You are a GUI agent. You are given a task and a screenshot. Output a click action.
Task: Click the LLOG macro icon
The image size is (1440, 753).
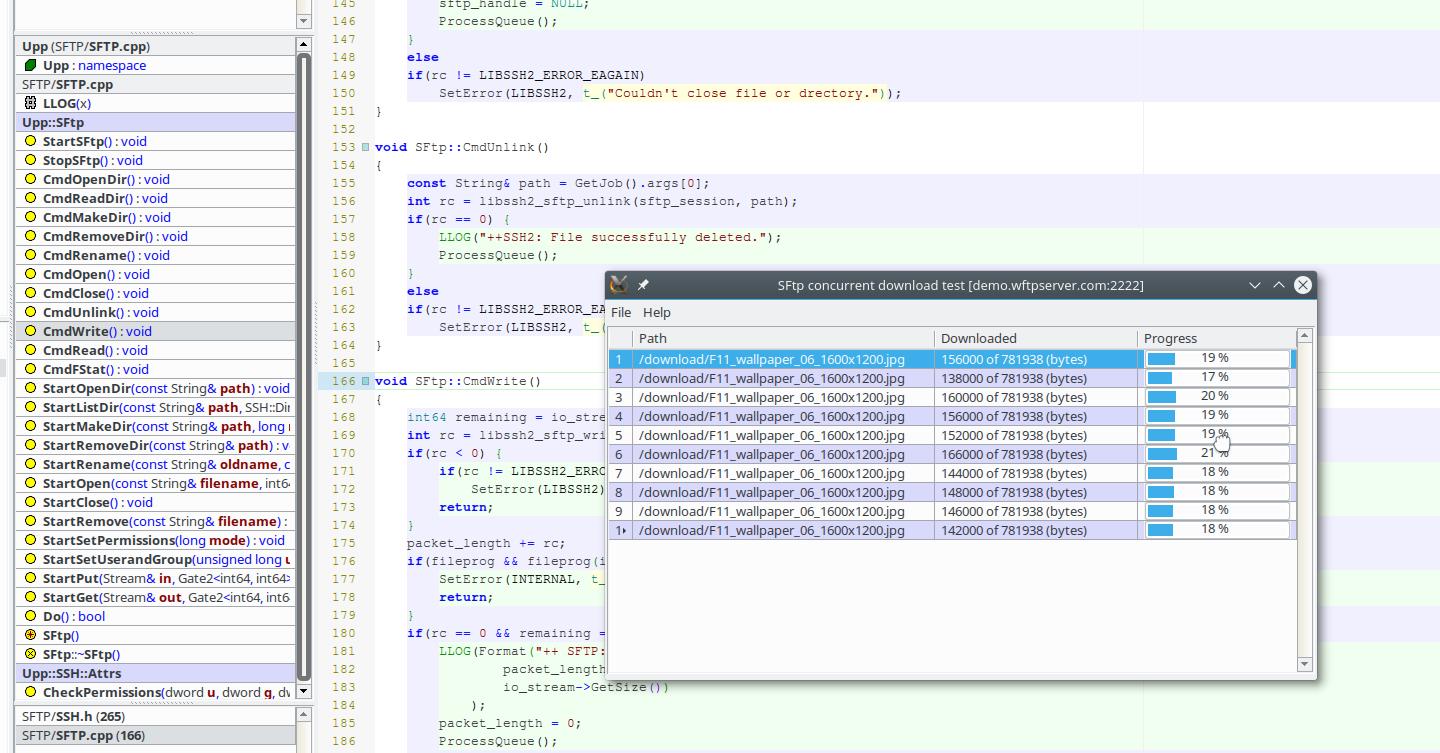click(x=30, y=103)
